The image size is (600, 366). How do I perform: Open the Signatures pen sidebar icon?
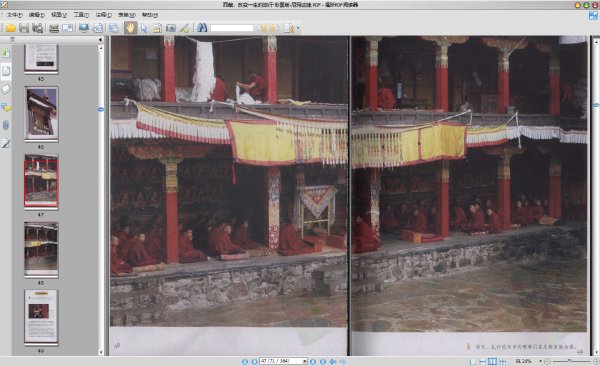[6, 144]
